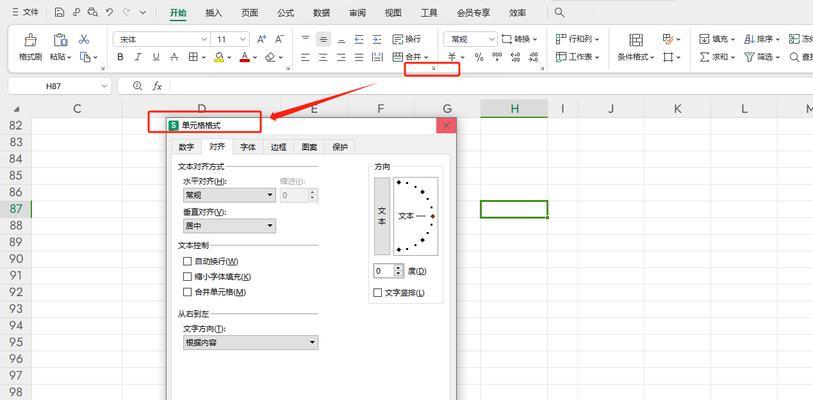Viewport: 813px width, 400px height.
Task: Open the font name dropdown 宋体
Action: (204, 39)
